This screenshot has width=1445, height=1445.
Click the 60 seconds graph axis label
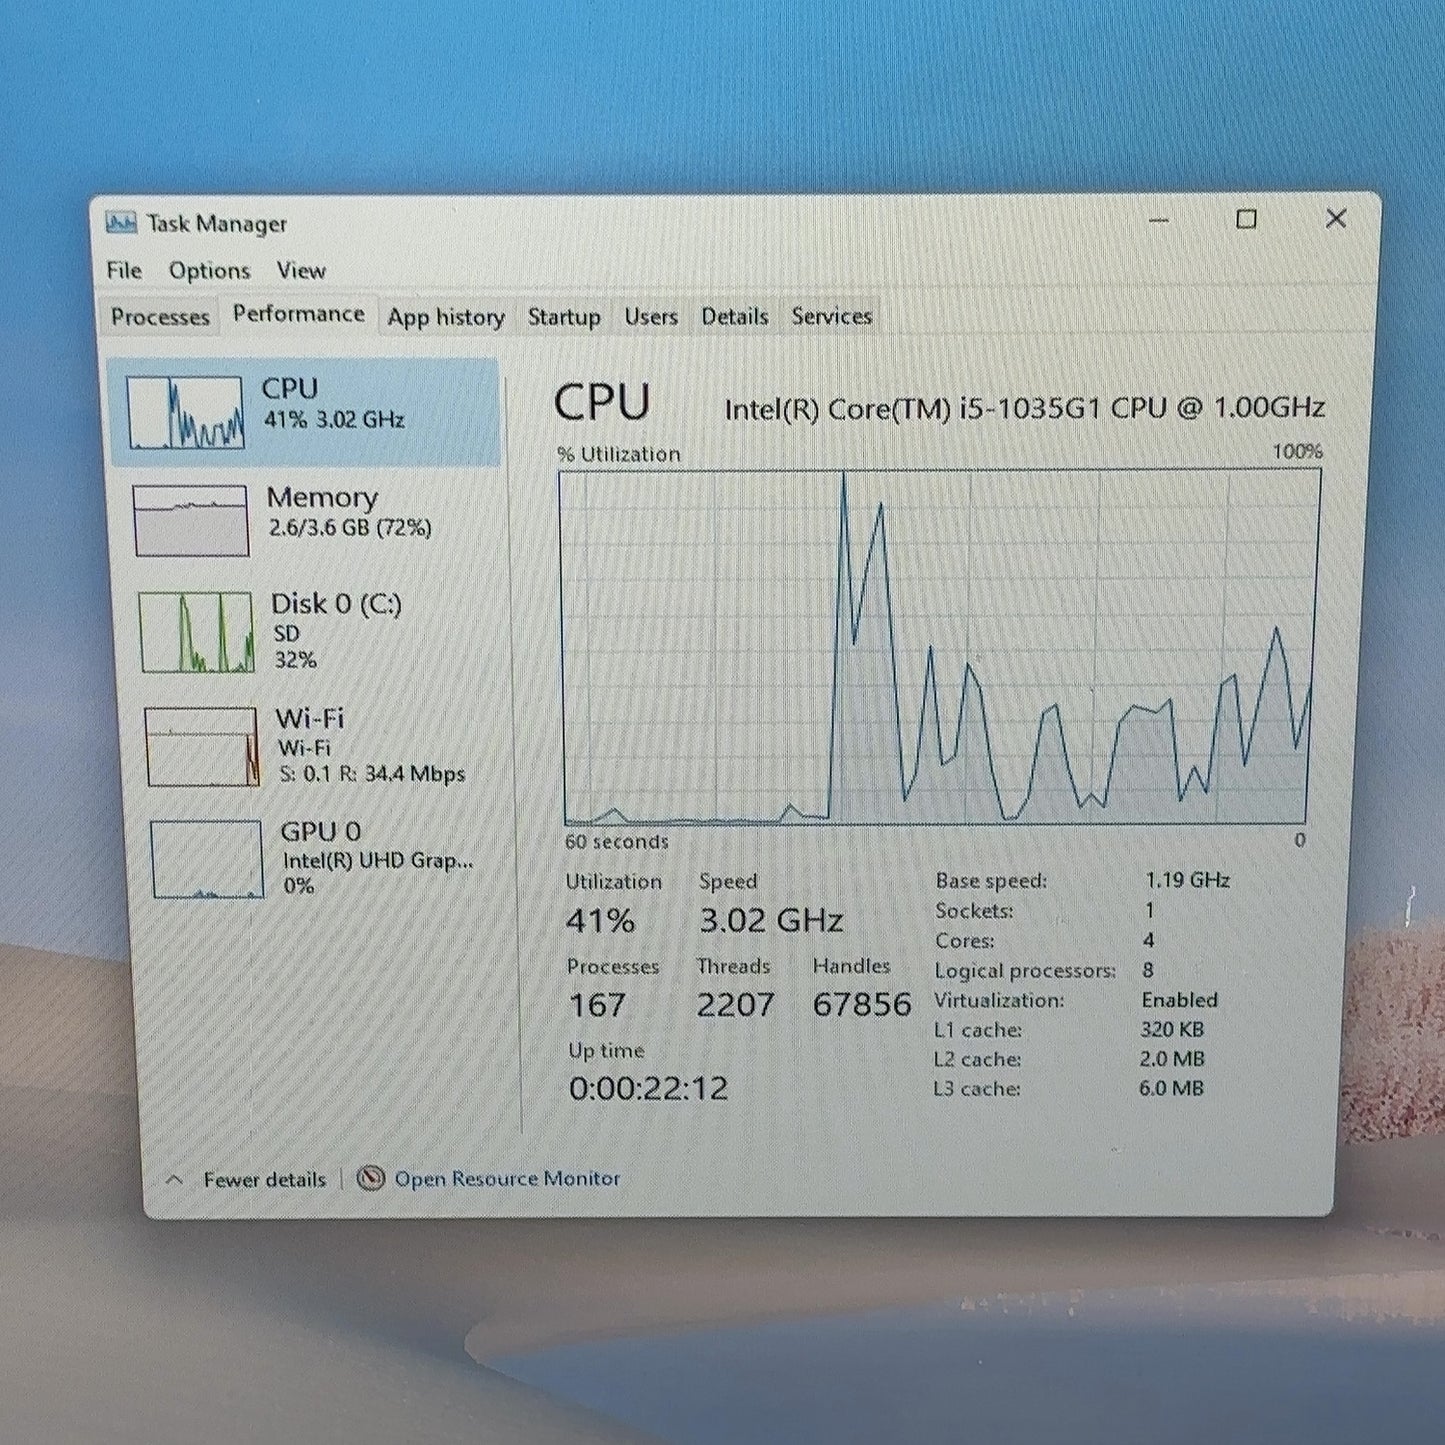617,842
